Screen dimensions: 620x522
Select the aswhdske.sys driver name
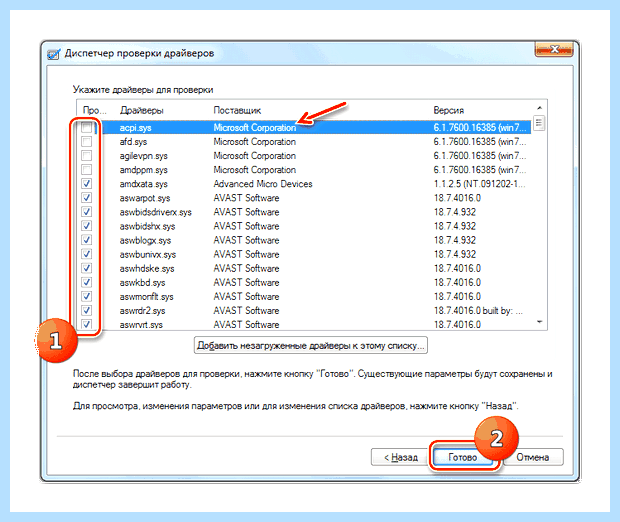click(x=147, y=269)
